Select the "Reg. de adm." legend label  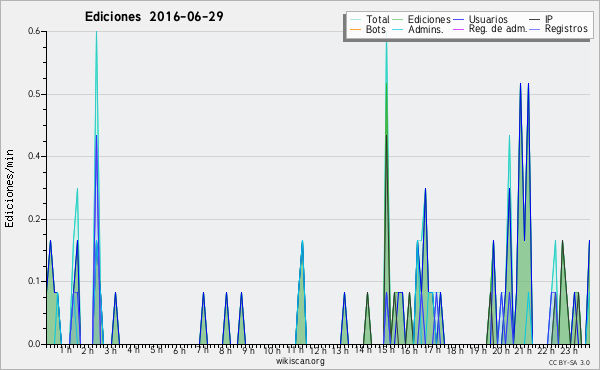pos(498,29)
